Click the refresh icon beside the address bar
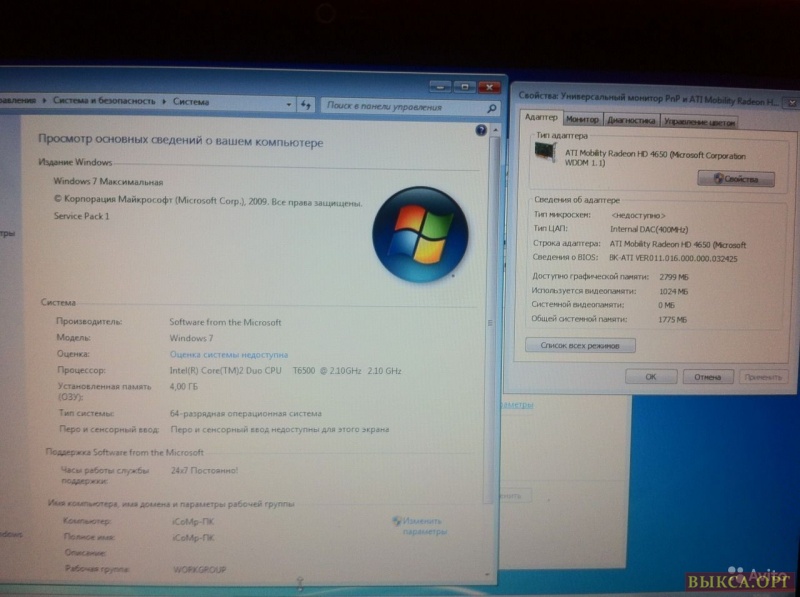This screenshot has height=597, width=800. (307, 104)
